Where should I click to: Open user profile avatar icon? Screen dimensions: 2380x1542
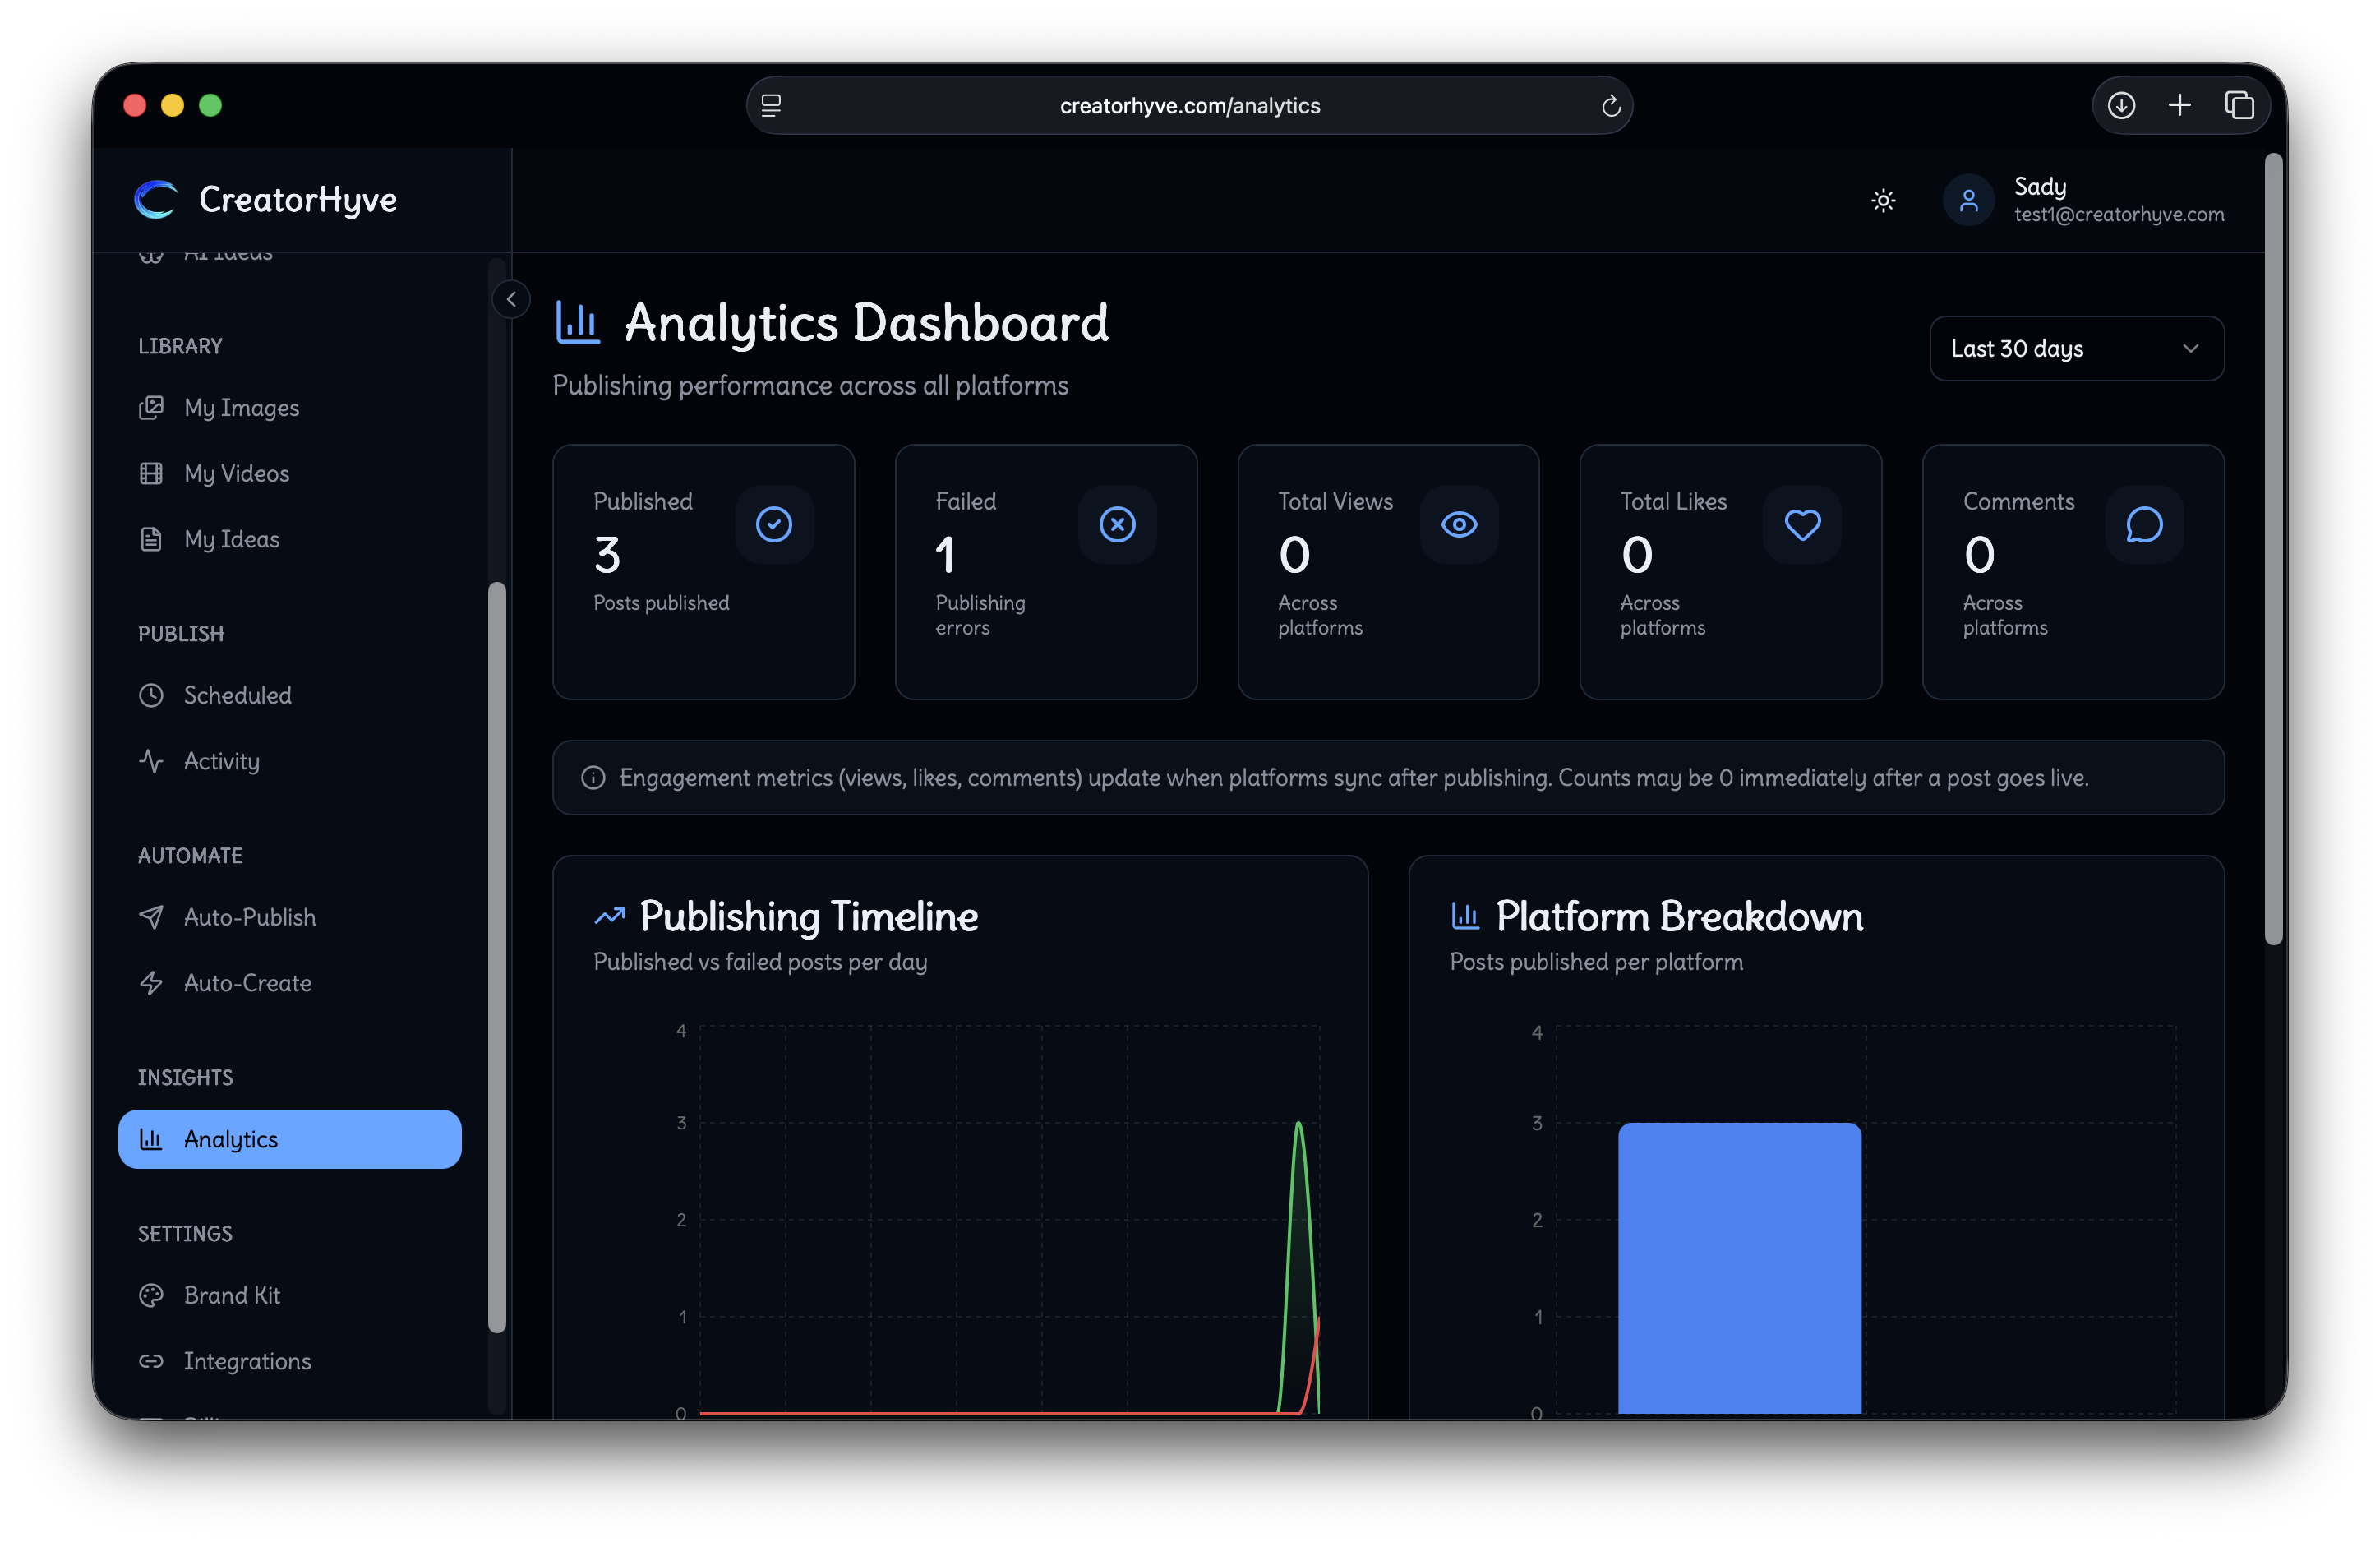(x=1968, y=201)
